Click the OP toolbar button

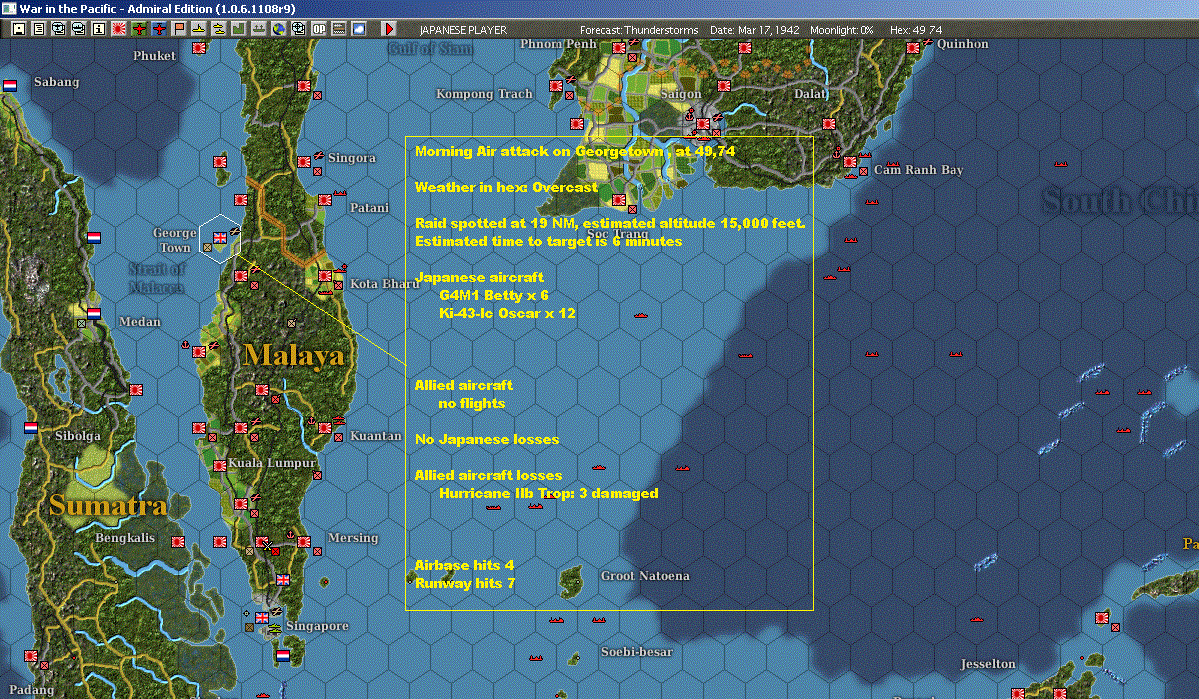[x=318, y=29]
